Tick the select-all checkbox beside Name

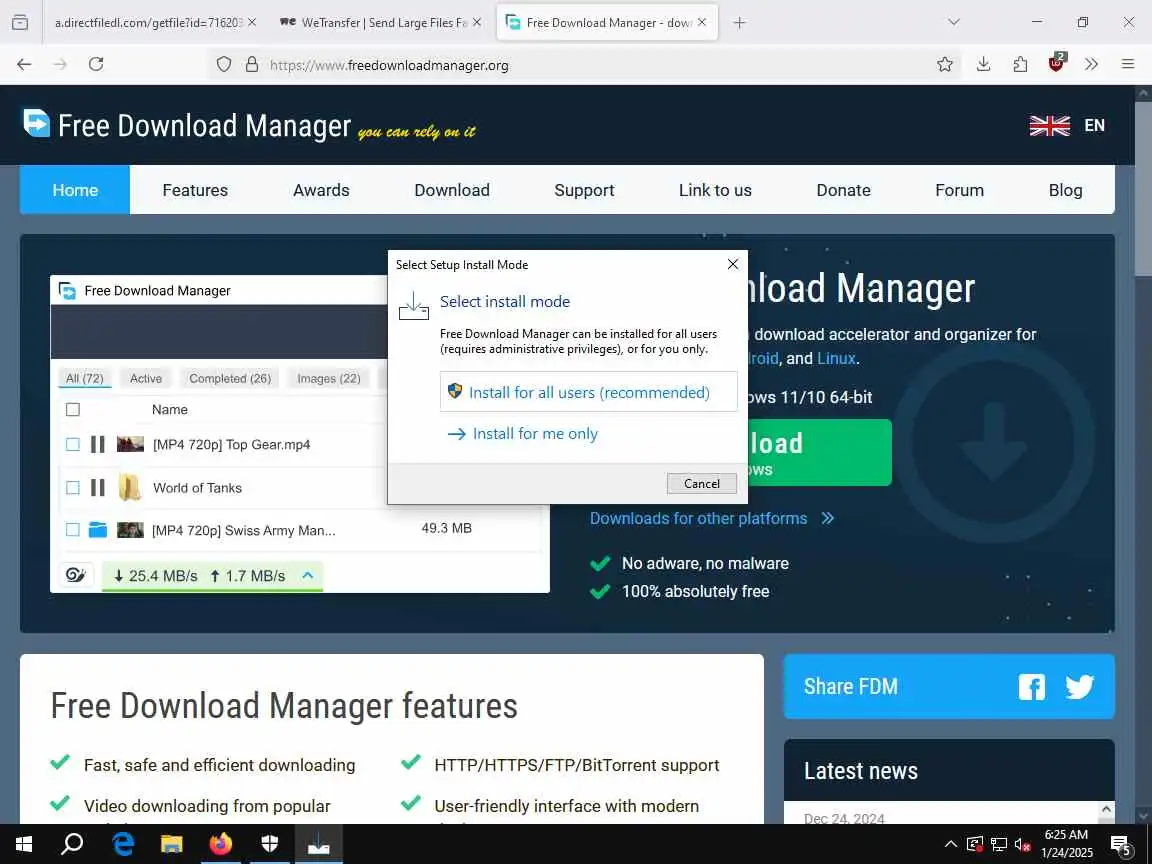point(73,409)
